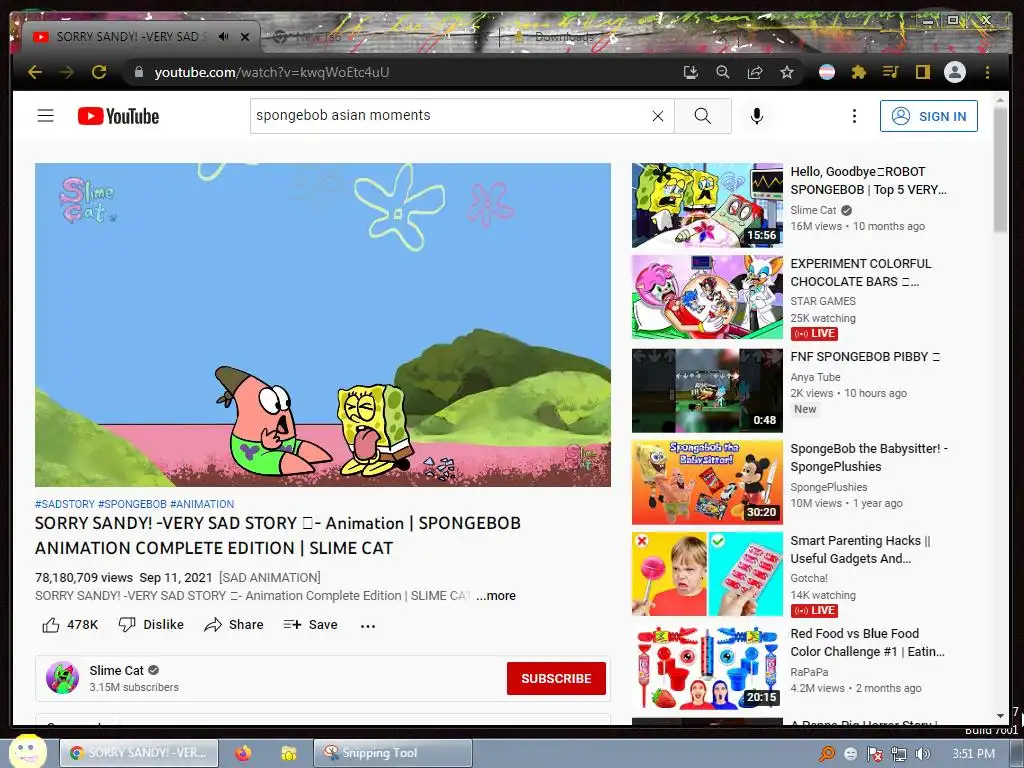Open the install/download page icon in address bar

pos(690,72)
